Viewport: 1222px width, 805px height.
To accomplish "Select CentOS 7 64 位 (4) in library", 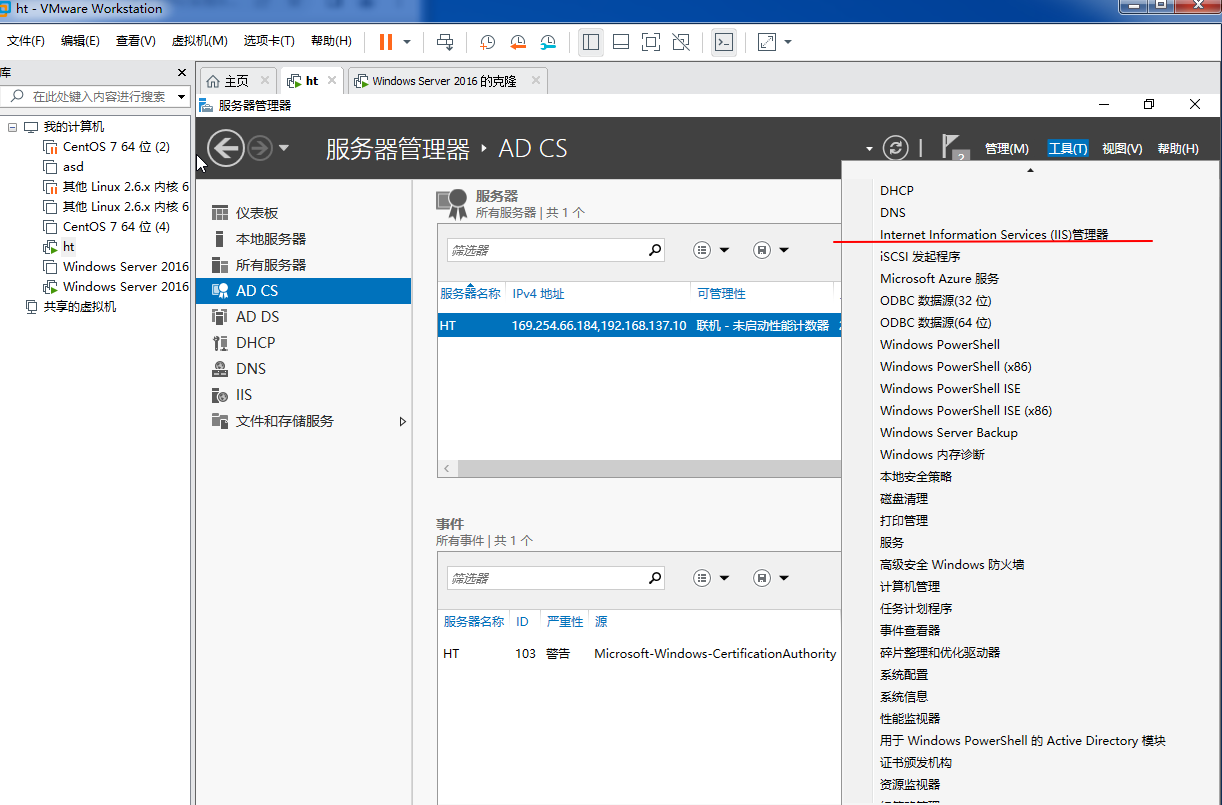I will click(116, 227).
